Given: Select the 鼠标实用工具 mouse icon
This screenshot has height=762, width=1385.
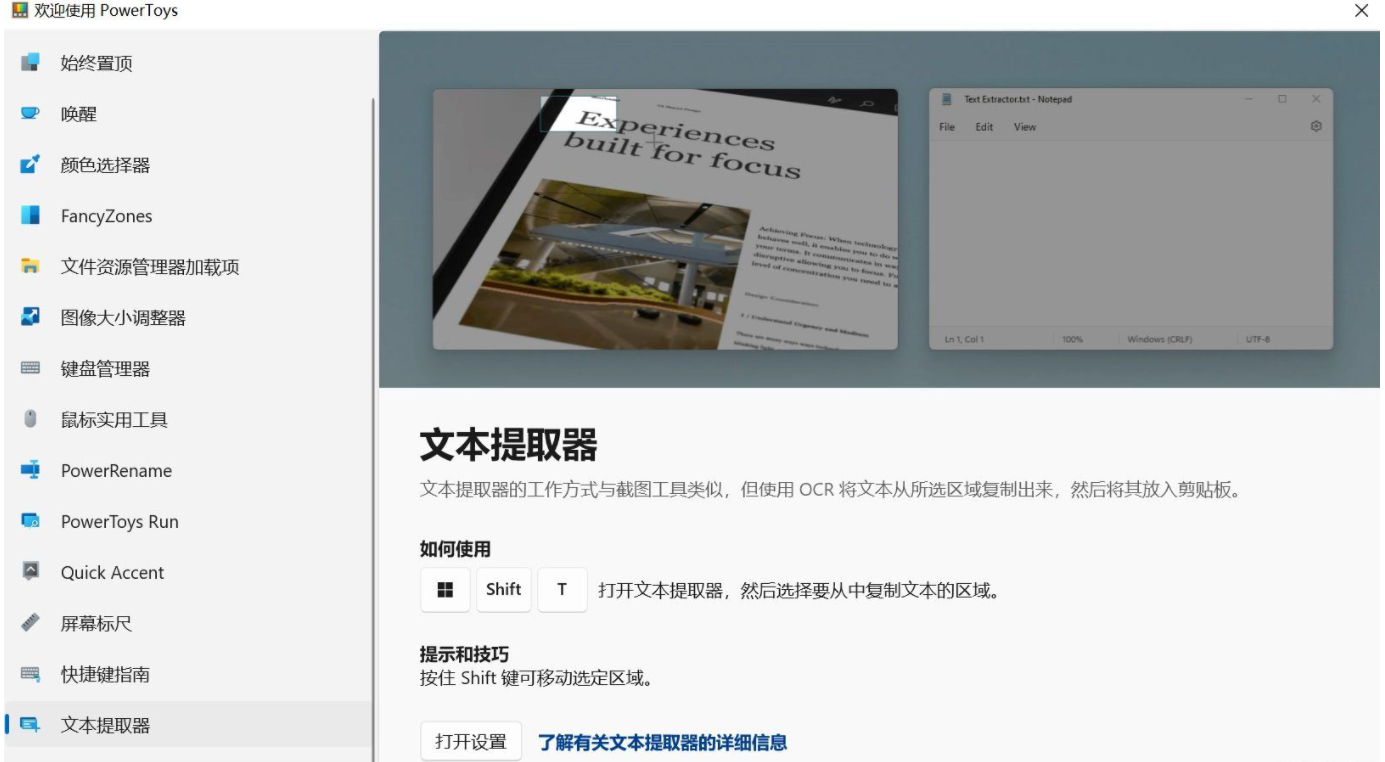Looking at the screenshot, I should coord(30,420).
